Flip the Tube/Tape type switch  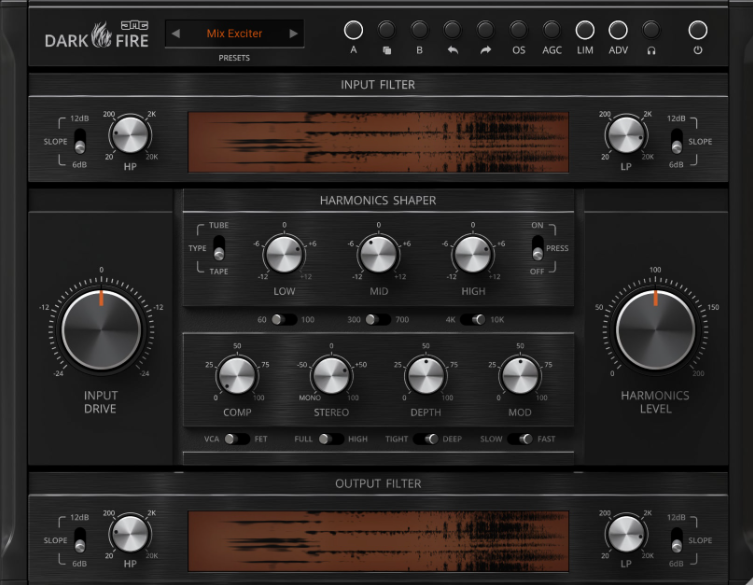coord(219,247)
